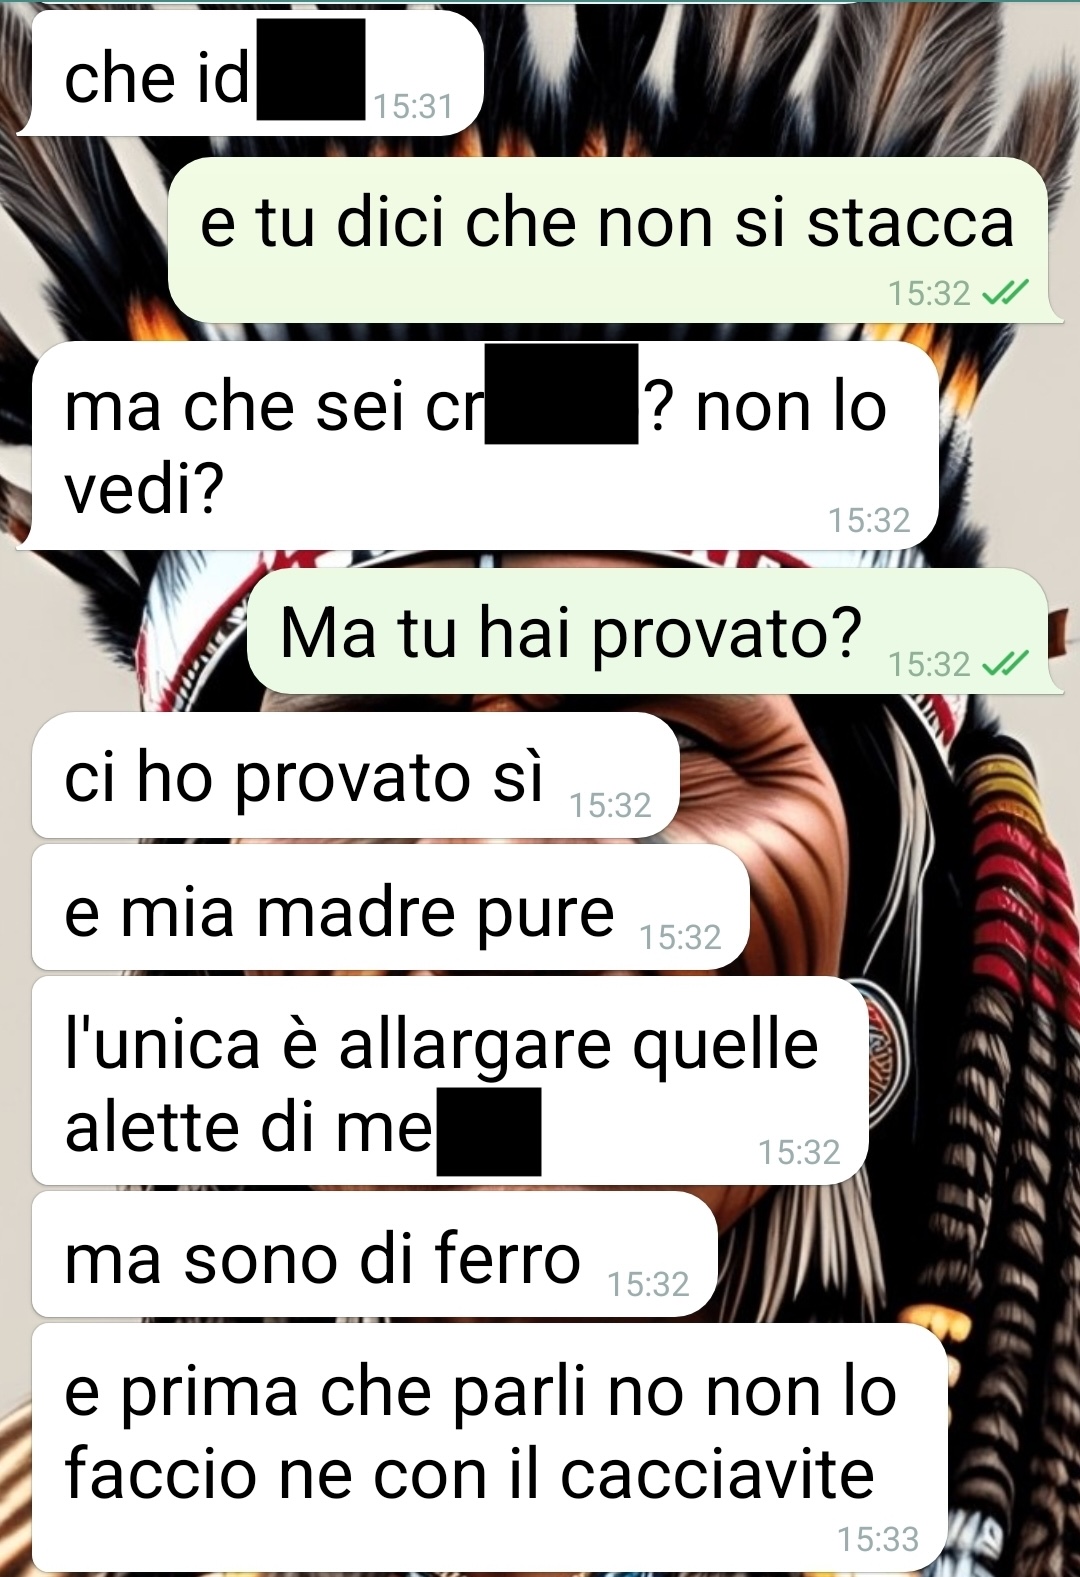Image resolution: width=1080 pixels, height=1577 pixels.
Task: Tap 15:32 timestamp of 'e mia madre pure'
Action: point(680,937)
